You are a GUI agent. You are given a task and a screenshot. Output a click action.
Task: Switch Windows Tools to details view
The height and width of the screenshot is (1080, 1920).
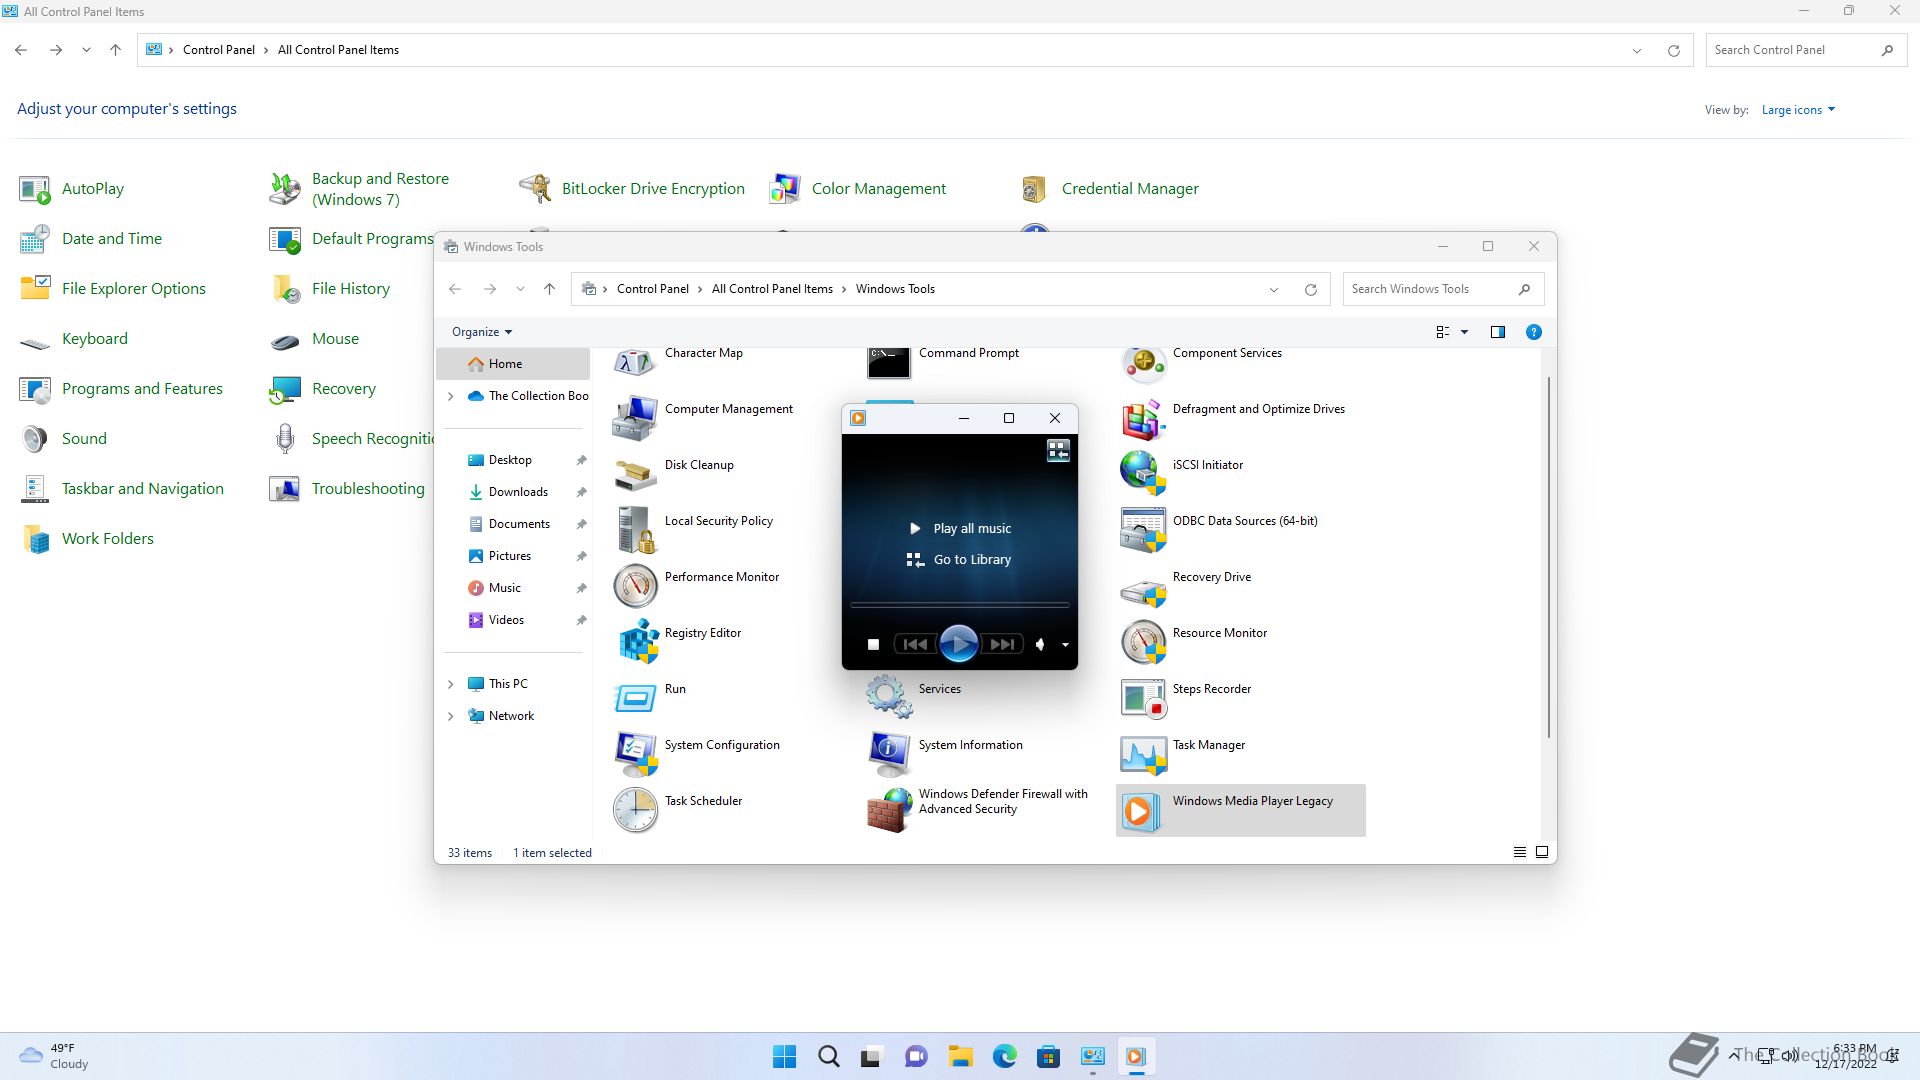(1519, 852)
